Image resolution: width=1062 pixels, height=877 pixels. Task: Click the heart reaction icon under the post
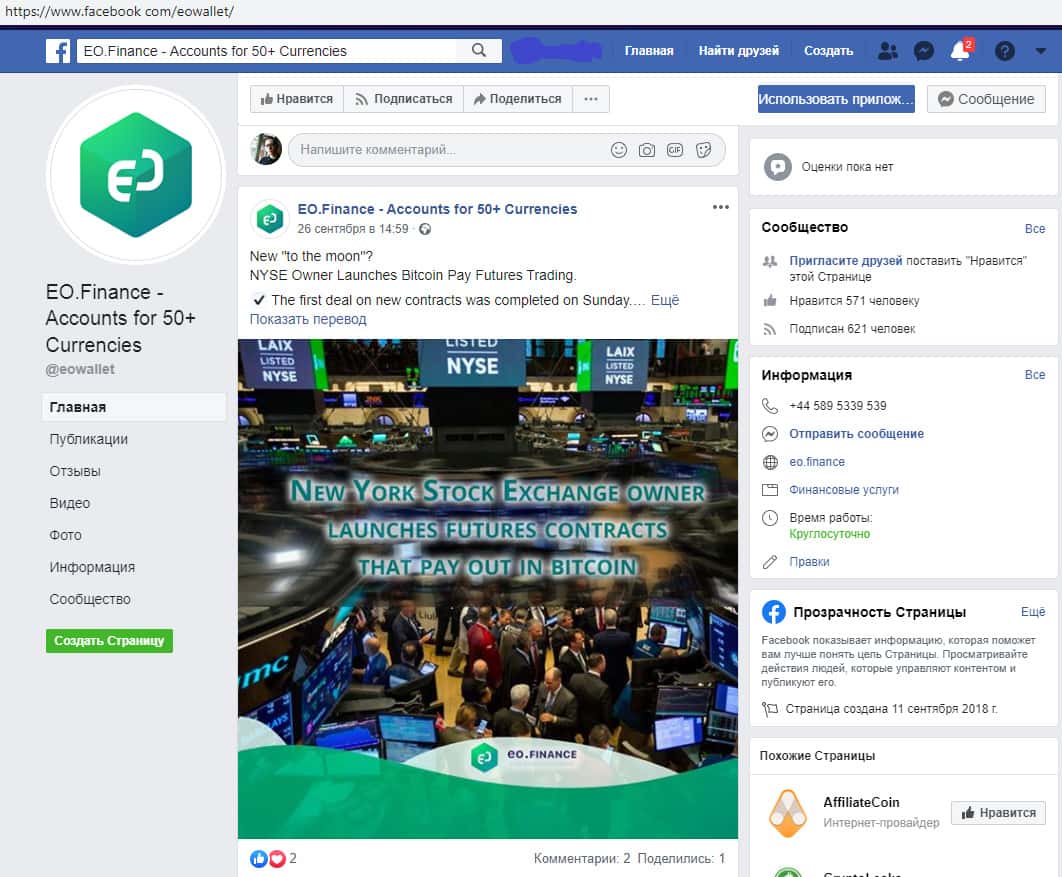pyautogui.click(x=277, y=859)
